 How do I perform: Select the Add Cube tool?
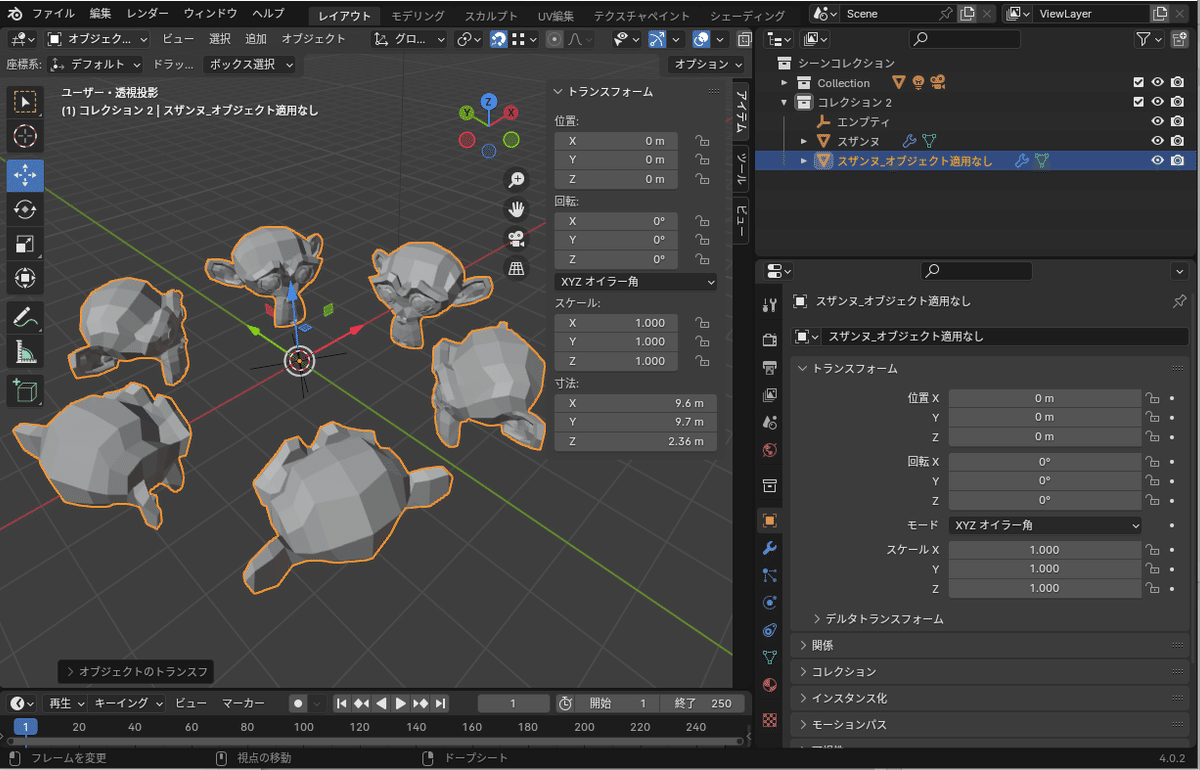coord(25,390)
